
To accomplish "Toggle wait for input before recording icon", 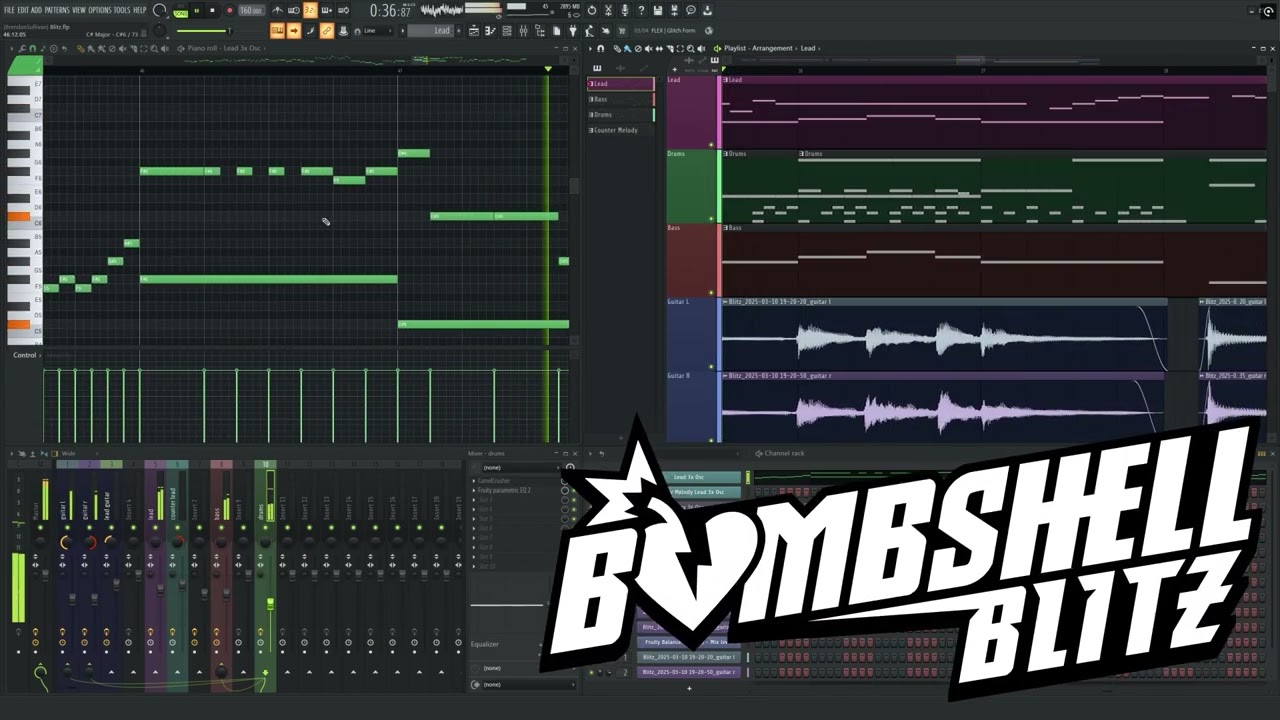I will pyautogui.click(x=294, y=10).
